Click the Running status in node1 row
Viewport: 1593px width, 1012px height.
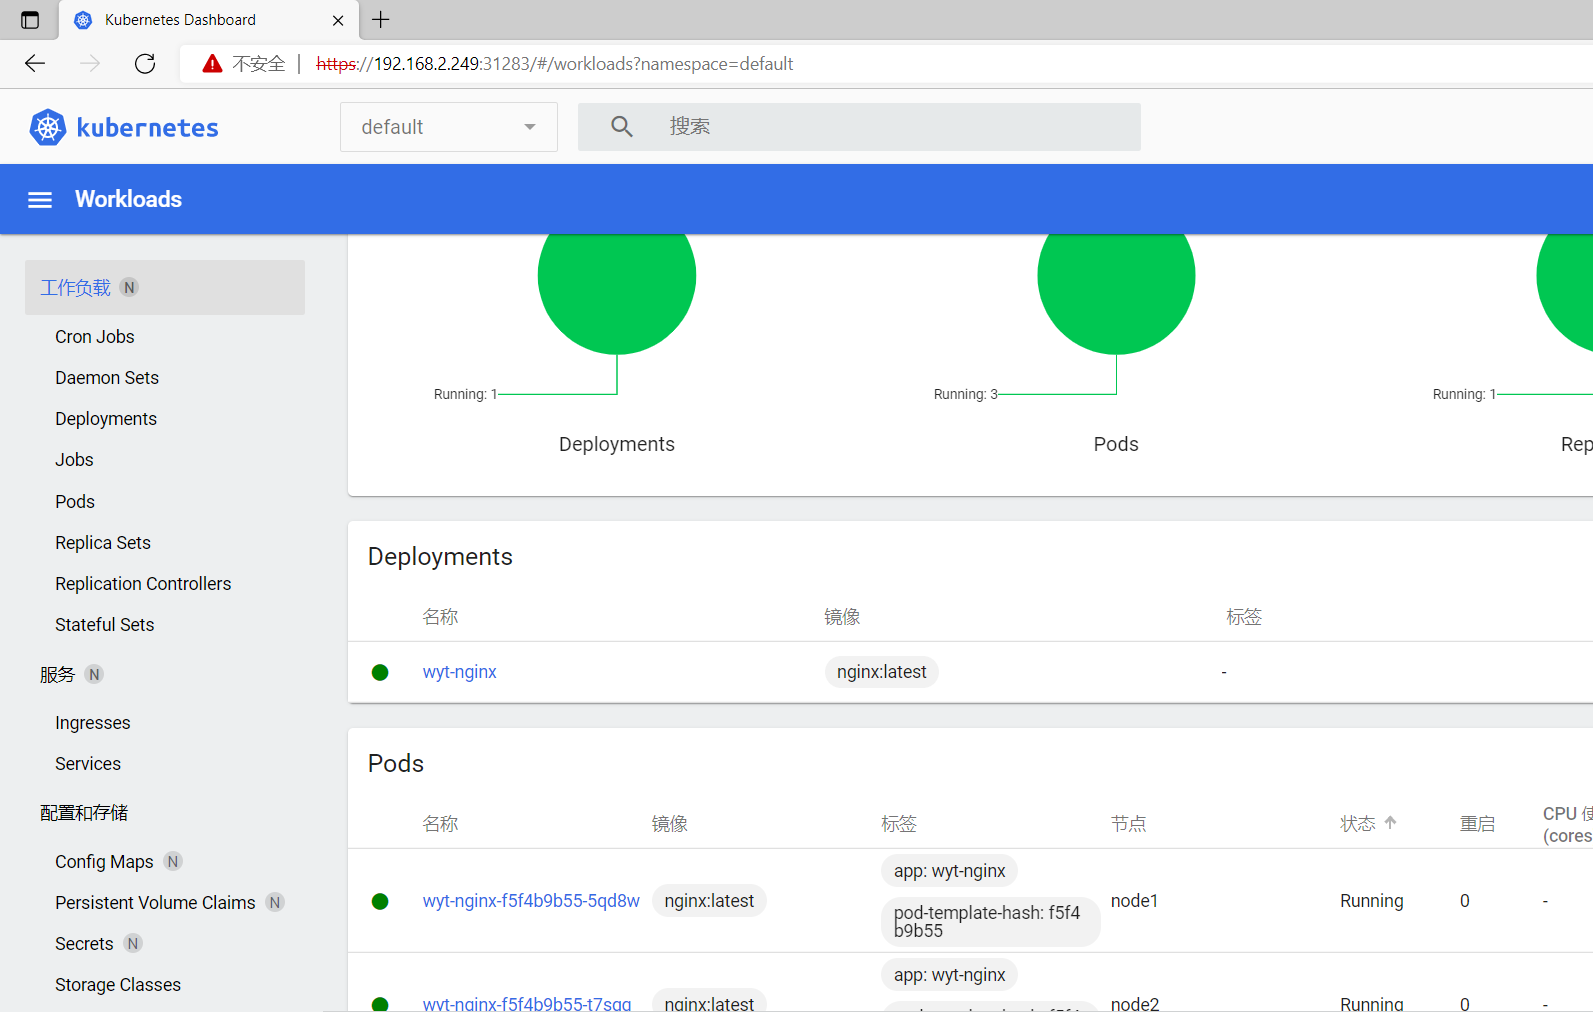pyautogui.click(x=1372, y=901)
